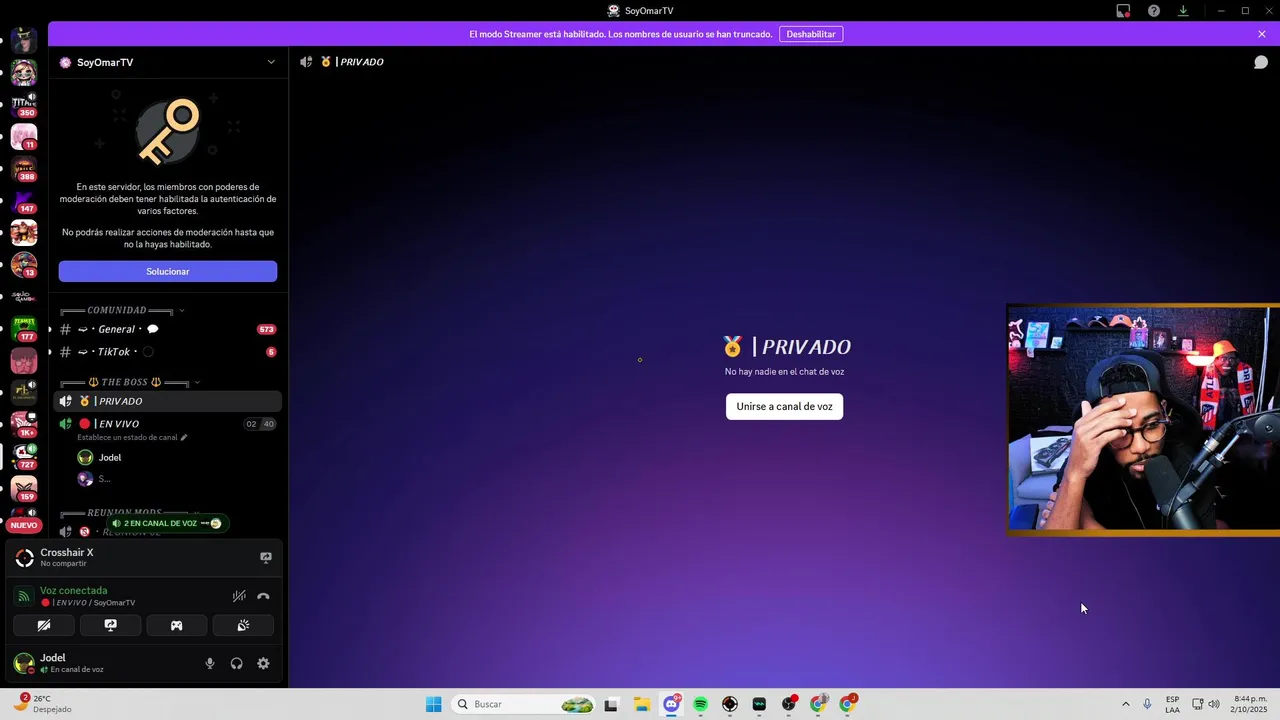The height and width of the screenshot is (720, 1280).
Task: Share the Crosshair X screen icon
Action: pyautogui.click(x=266, y=557)
